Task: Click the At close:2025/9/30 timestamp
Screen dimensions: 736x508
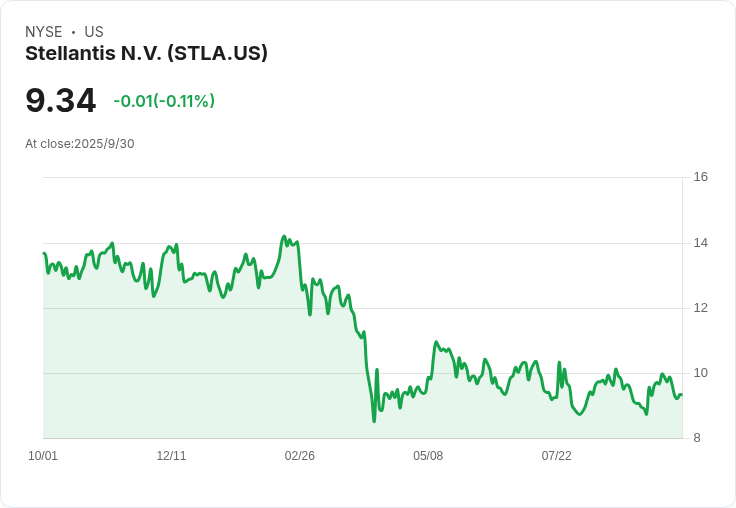Action: [x=80, y=144]
